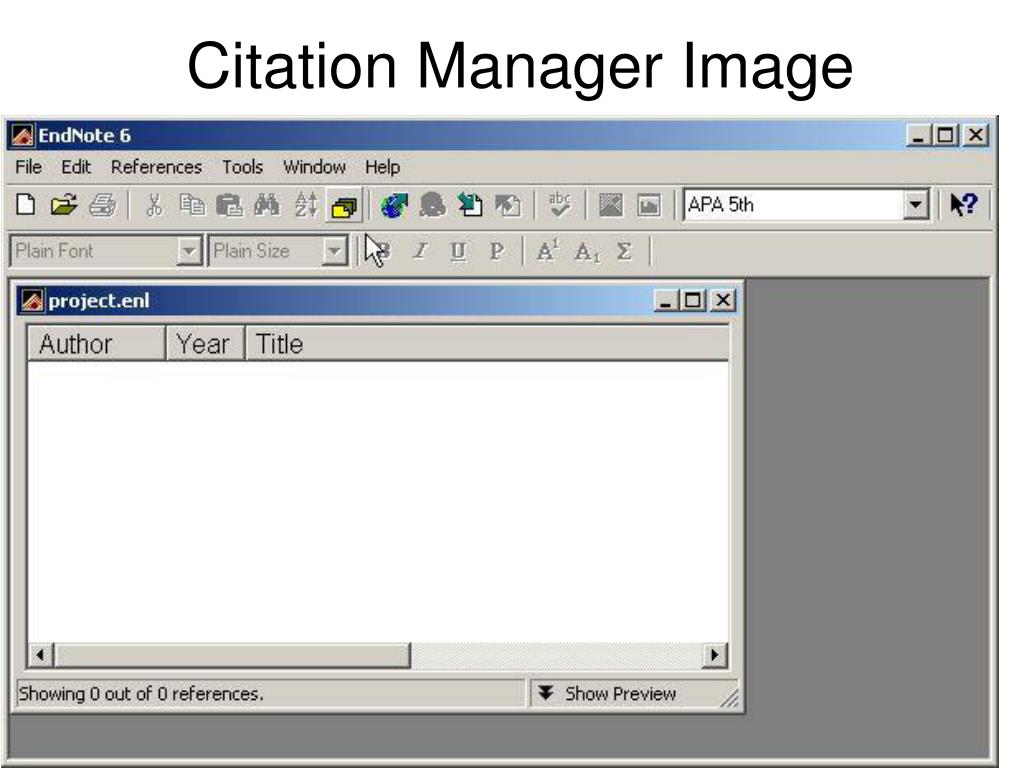Click the context Help arrow-question icon
The image size is (1024, 768).
(x=964, y=204)
